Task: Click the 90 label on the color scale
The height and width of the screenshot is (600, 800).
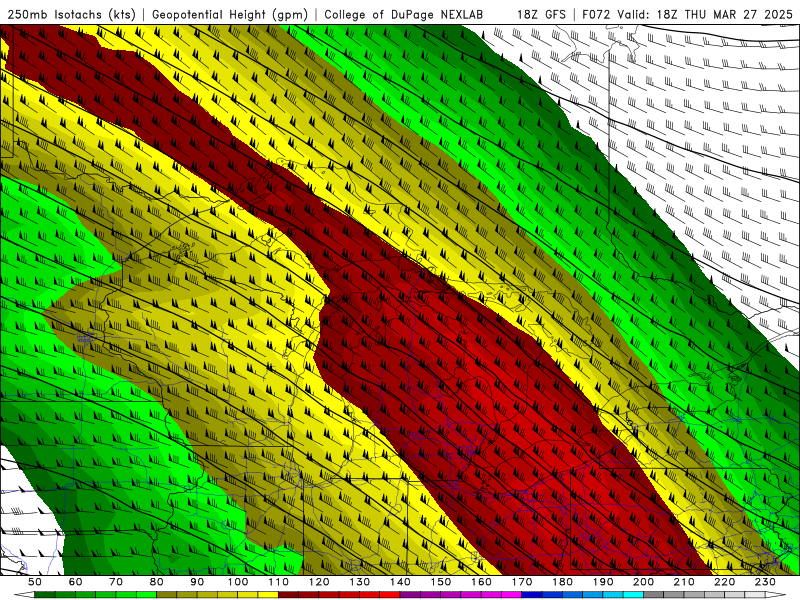Action: tap(197, 582)
